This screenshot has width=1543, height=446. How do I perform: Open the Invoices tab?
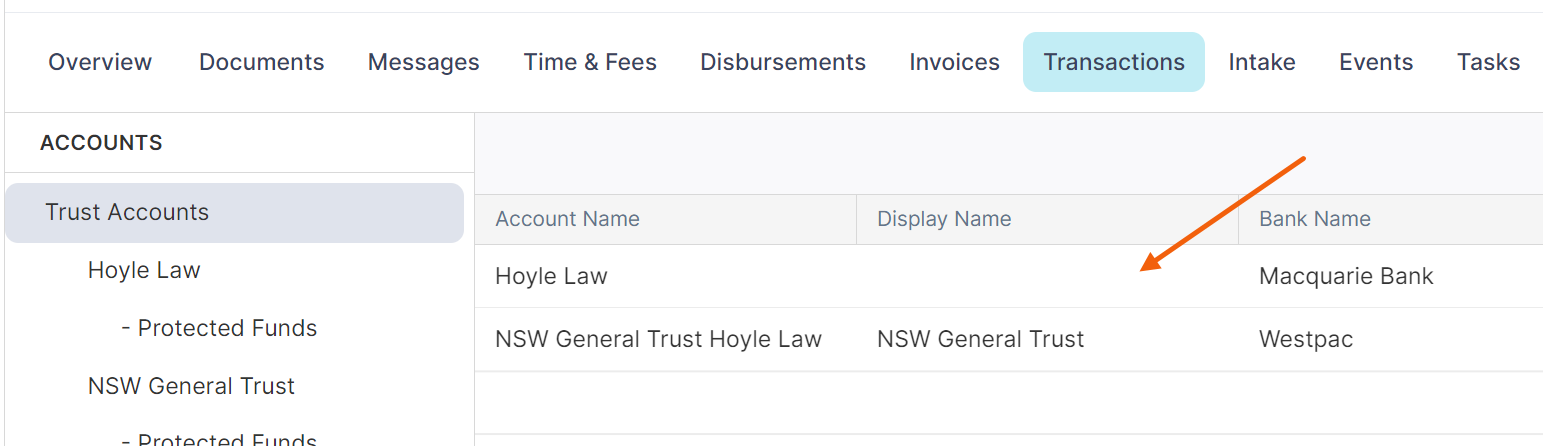pyautogui.click(x=954, y=62)
